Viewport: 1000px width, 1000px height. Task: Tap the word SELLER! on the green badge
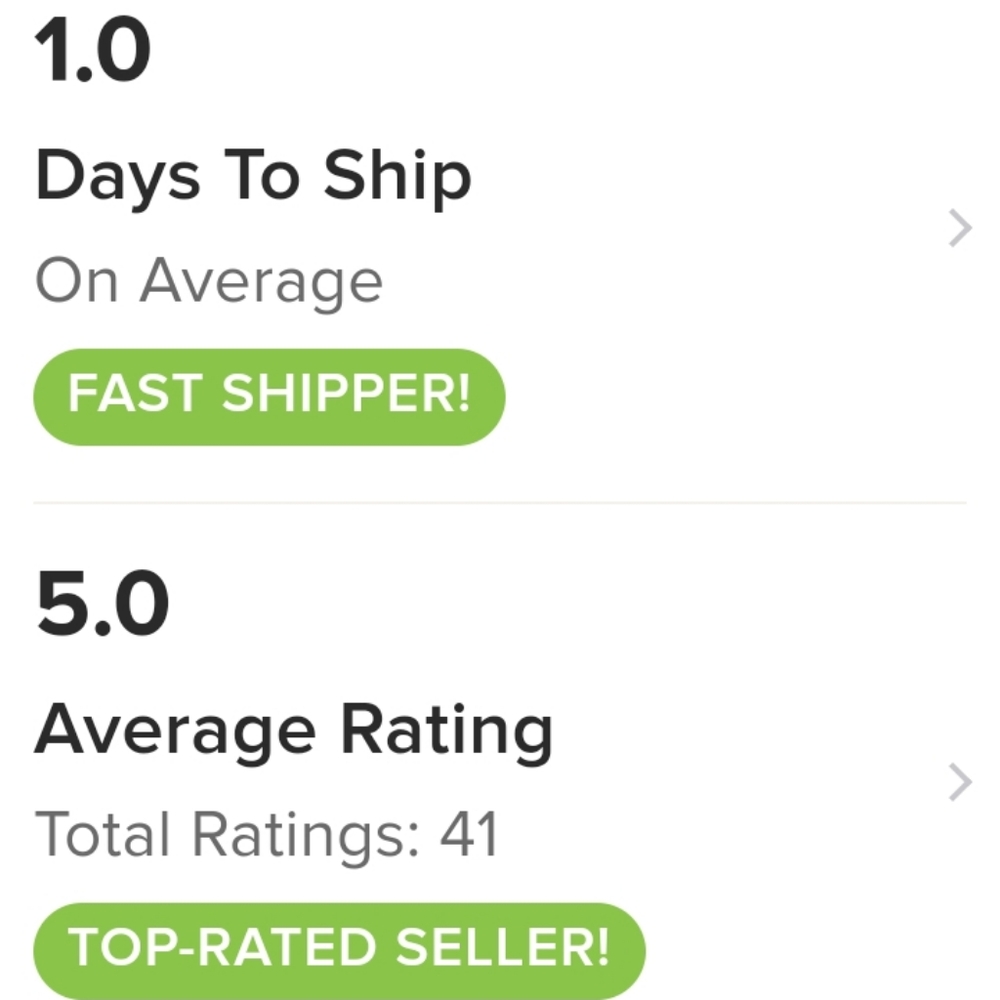click(x=501, y=949)
